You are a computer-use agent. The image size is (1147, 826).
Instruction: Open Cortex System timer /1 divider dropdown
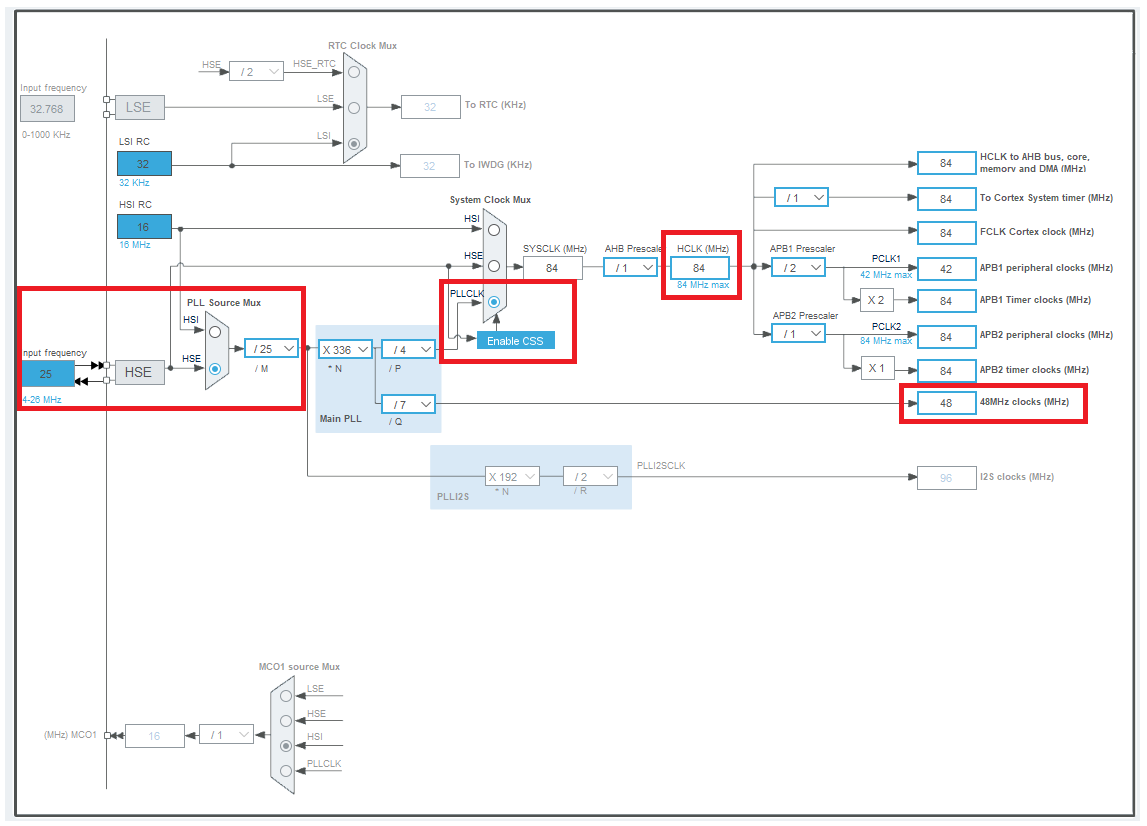801,198
